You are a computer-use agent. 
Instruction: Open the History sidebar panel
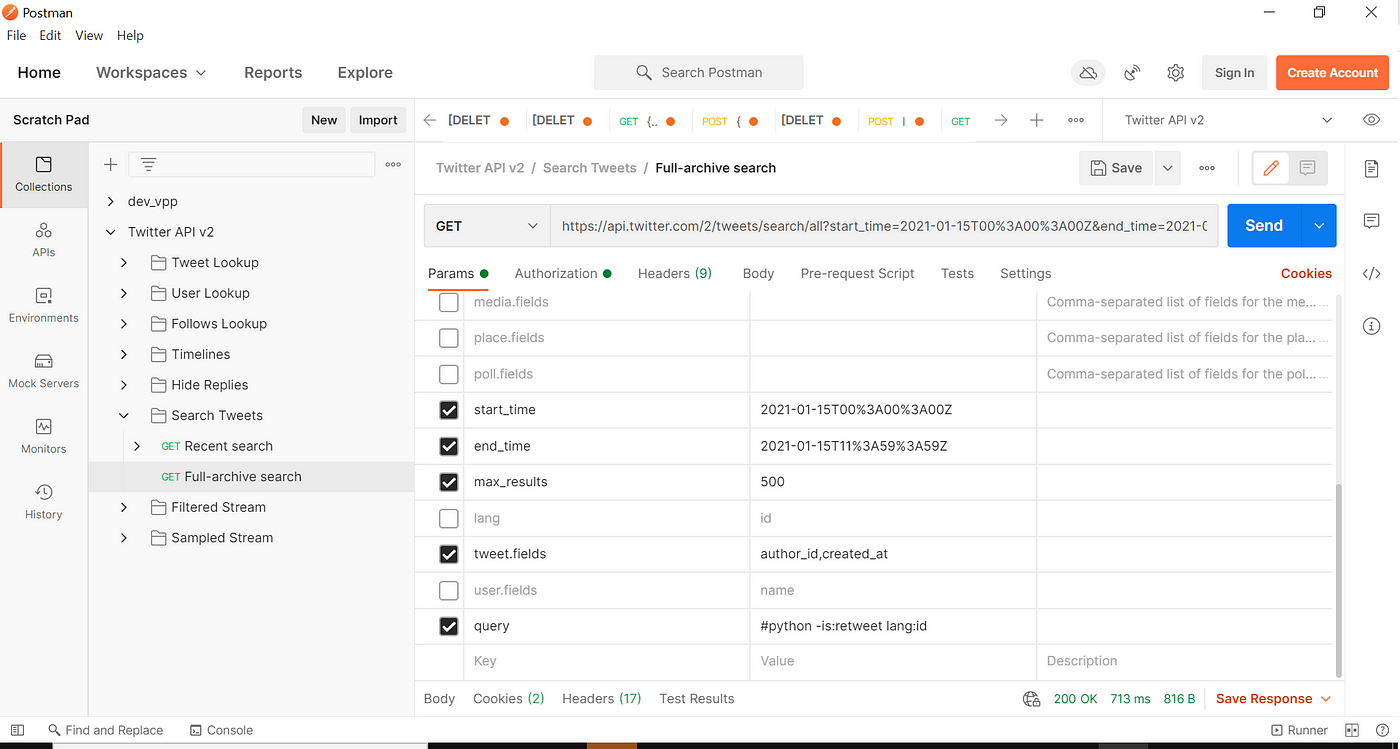coord(44,502)
